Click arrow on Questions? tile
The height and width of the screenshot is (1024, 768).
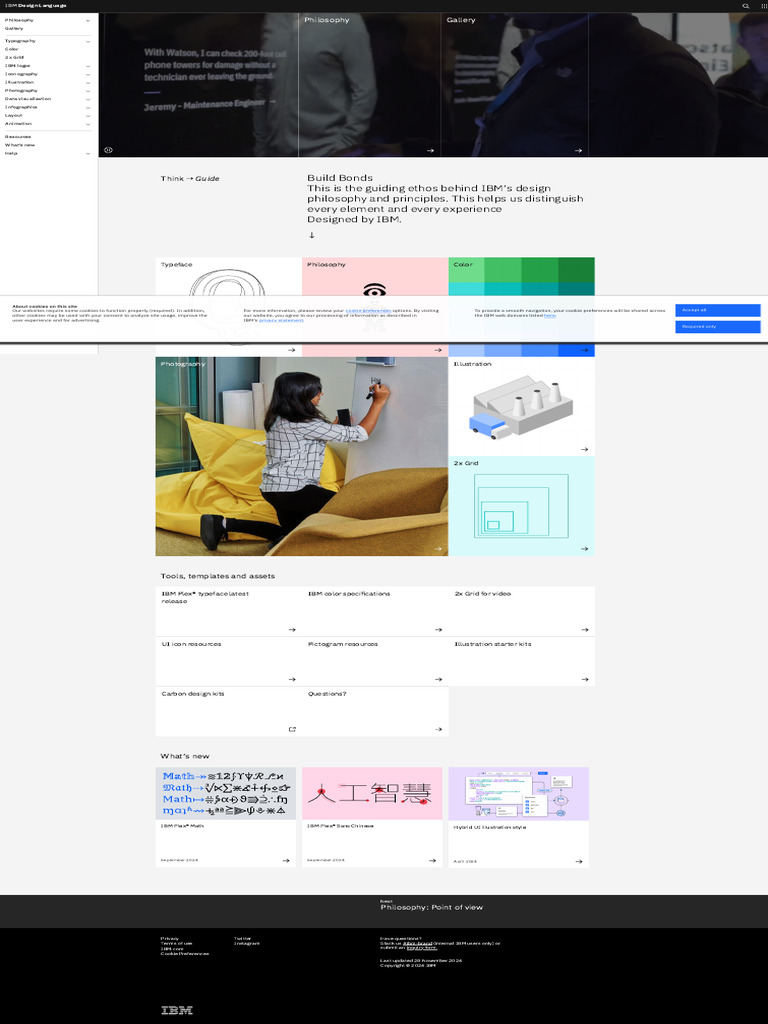(x=438, y=729)
